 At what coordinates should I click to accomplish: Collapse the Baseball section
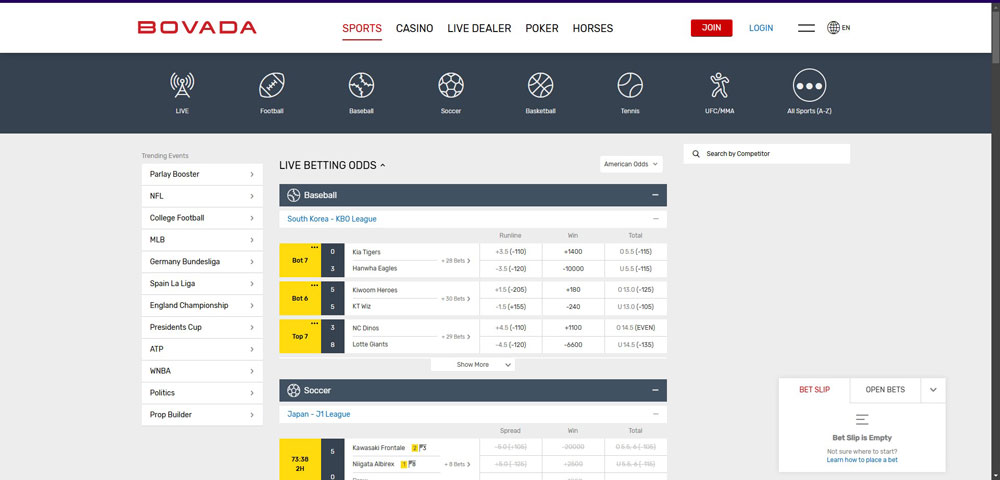point(655,195)
